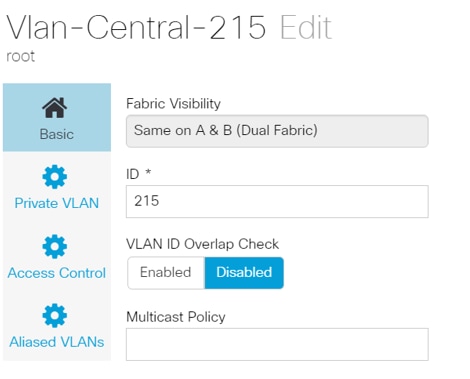Viewport: 470px width, 379px height.
Task: Click the root label under the title
Action: (20, 56)
